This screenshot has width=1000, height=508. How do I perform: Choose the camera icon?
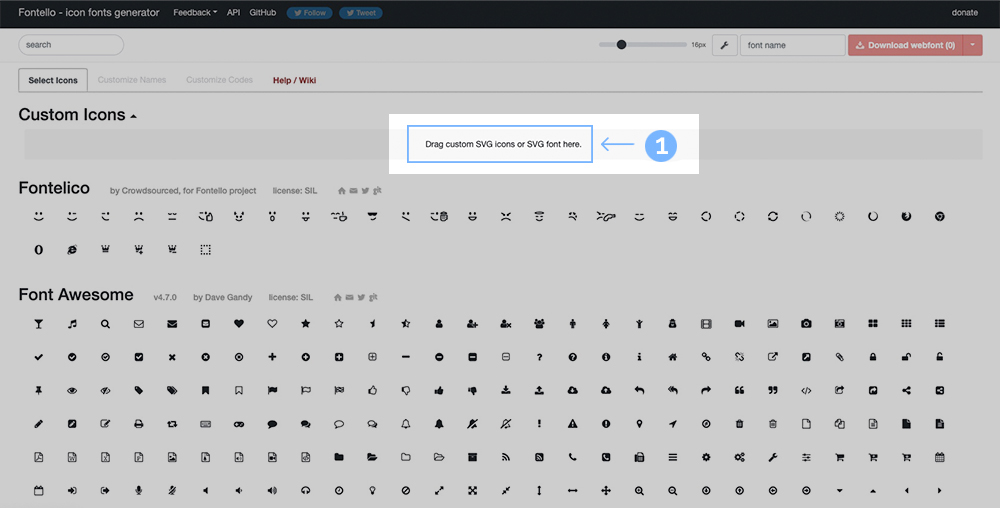click(x=806, y=324)
